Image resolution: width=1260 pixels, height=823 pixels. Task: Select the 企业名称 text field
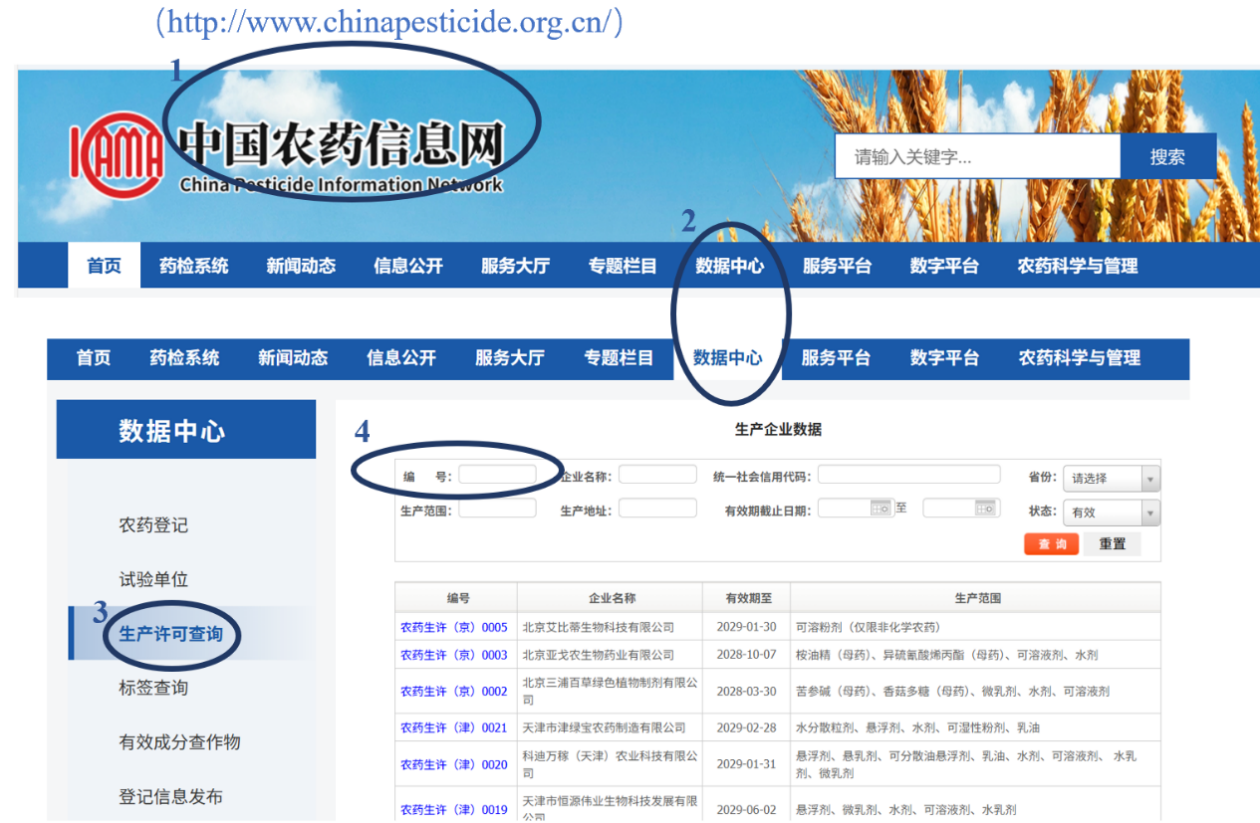[x=657, y=475]
